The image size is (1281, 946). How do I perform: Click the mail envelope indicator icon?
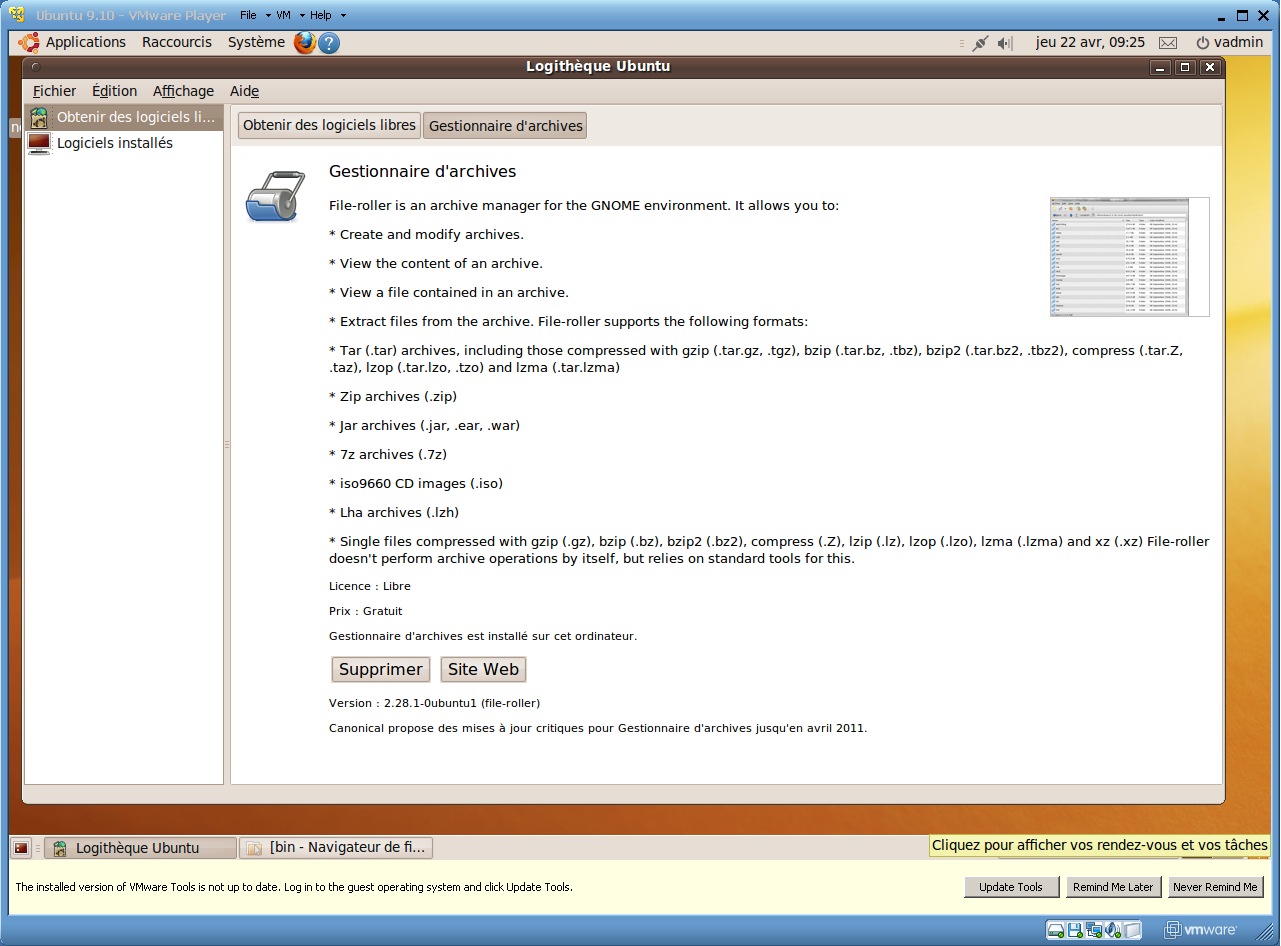tap(1168, 43)
